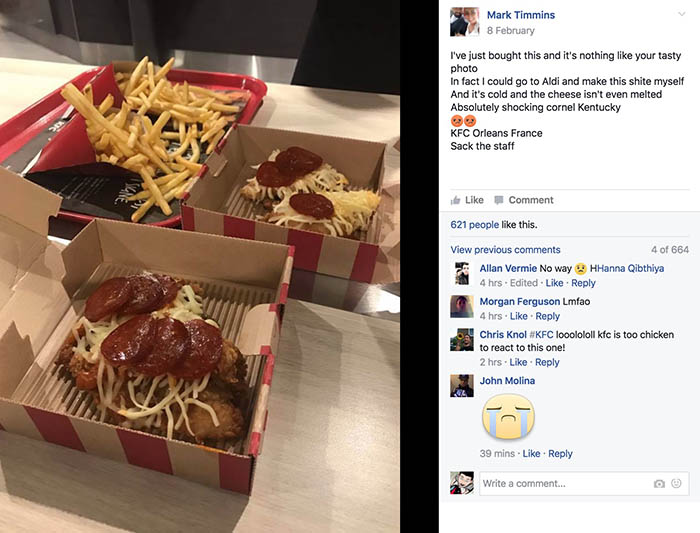Expand the post options chevron
This screenshot has height=533, width=700.
point(682,14)
